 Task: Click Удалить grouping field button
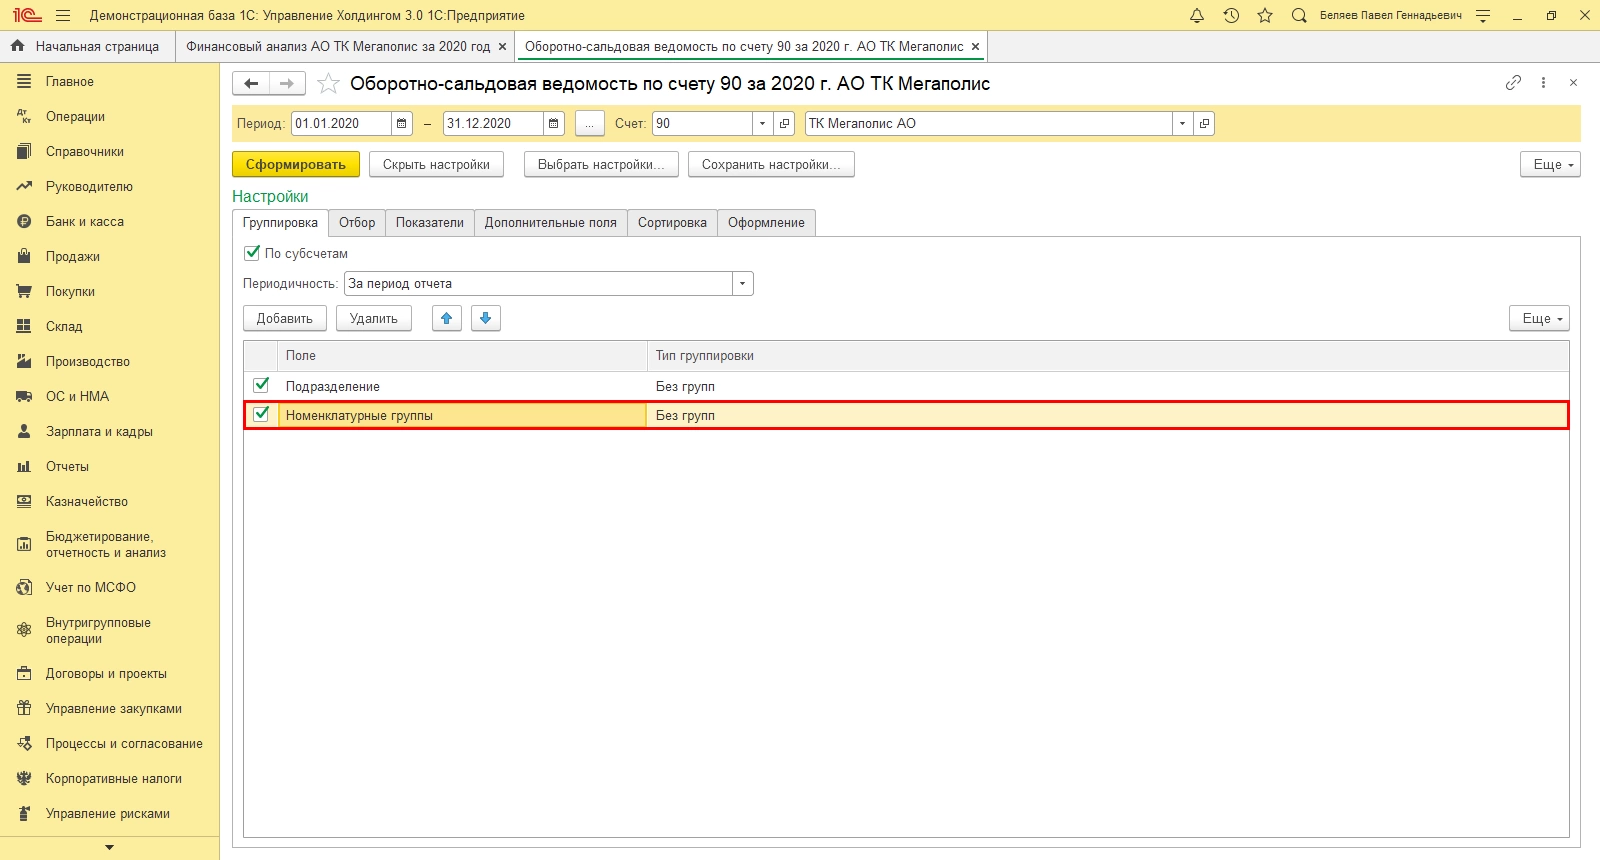[x=374, y=318]
